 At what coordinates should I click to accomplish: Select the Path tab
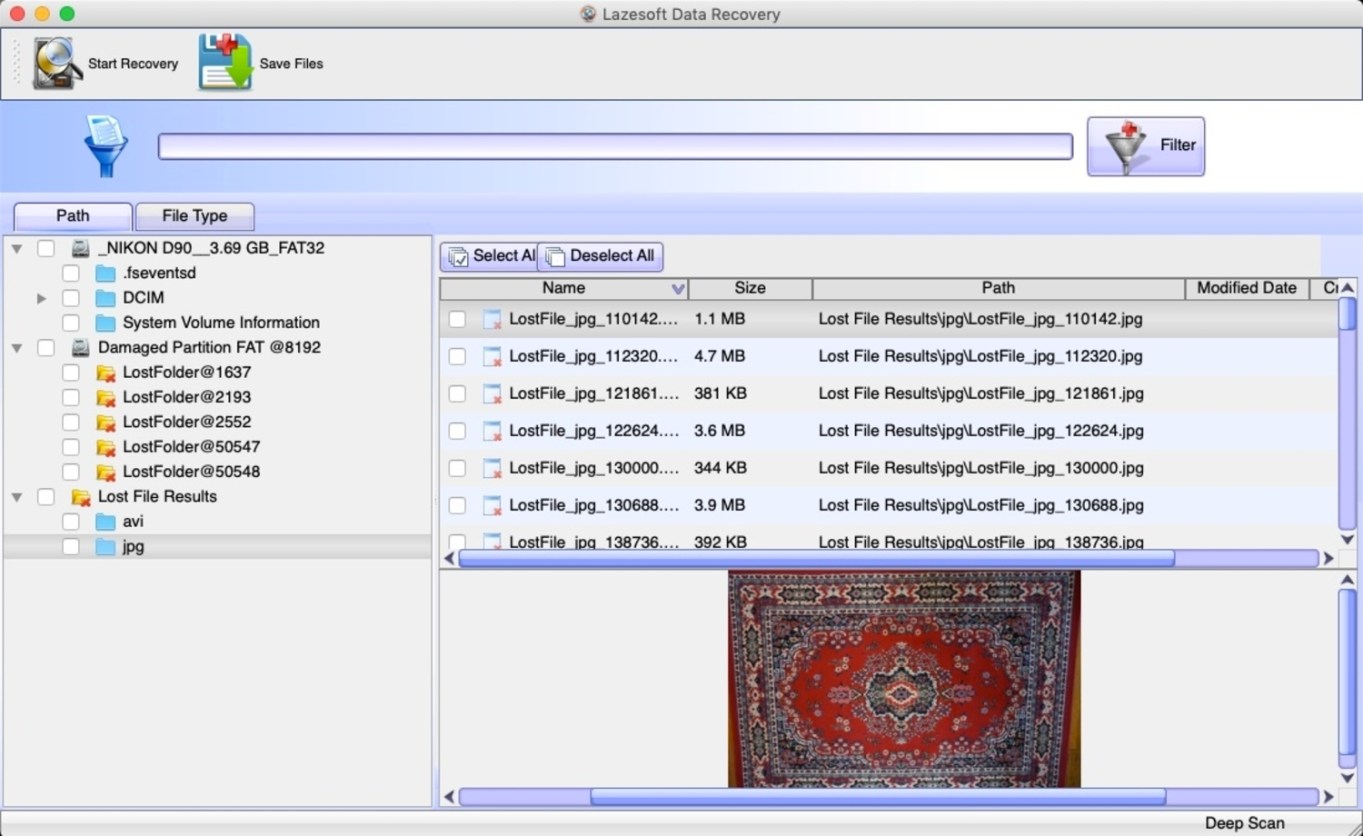[x=71, y=215]
